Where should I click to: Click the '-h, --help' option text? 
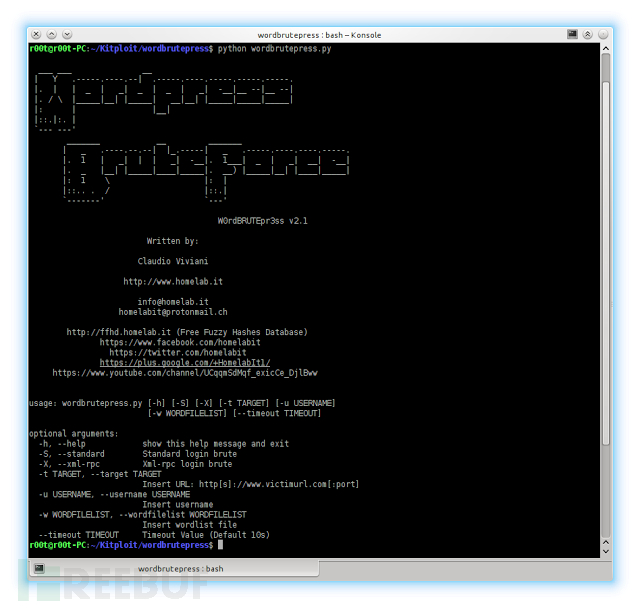(62, 444)
